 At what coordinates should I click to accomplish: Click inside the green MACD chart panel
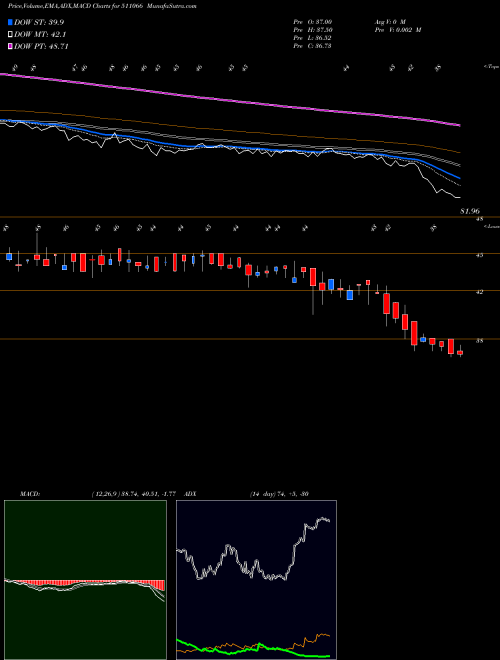(85, 580)
